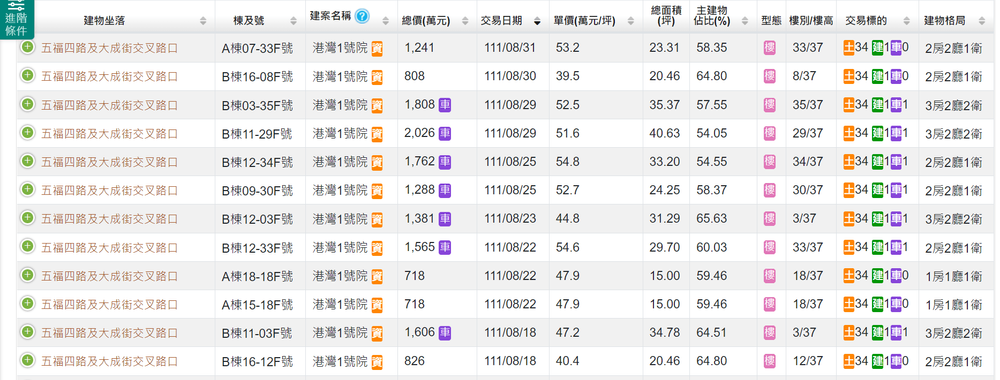Click the pink 樓 type icon in A棟07-33F號 row
This screenshot has width=1000, height=380.
770,48
